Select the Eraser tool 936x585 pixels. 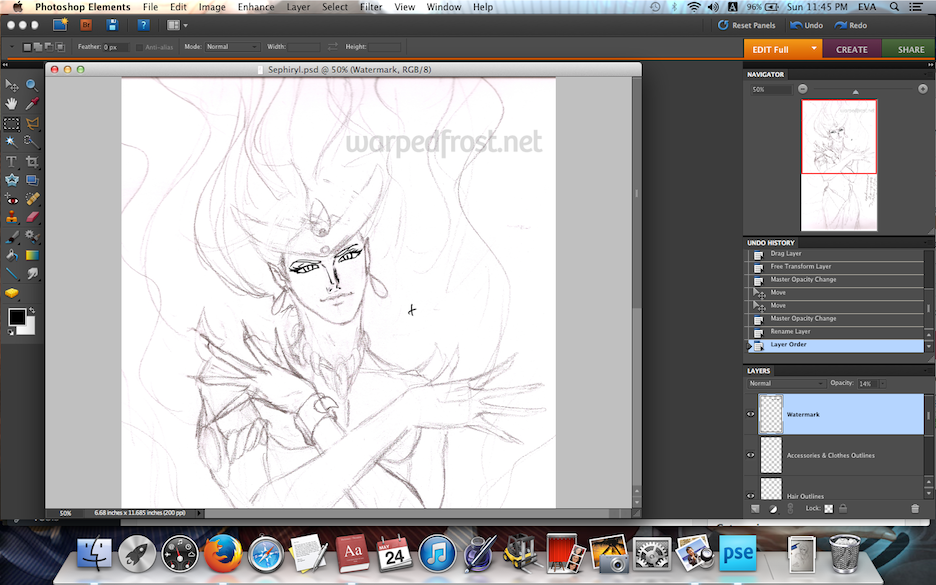click(32, 217)
